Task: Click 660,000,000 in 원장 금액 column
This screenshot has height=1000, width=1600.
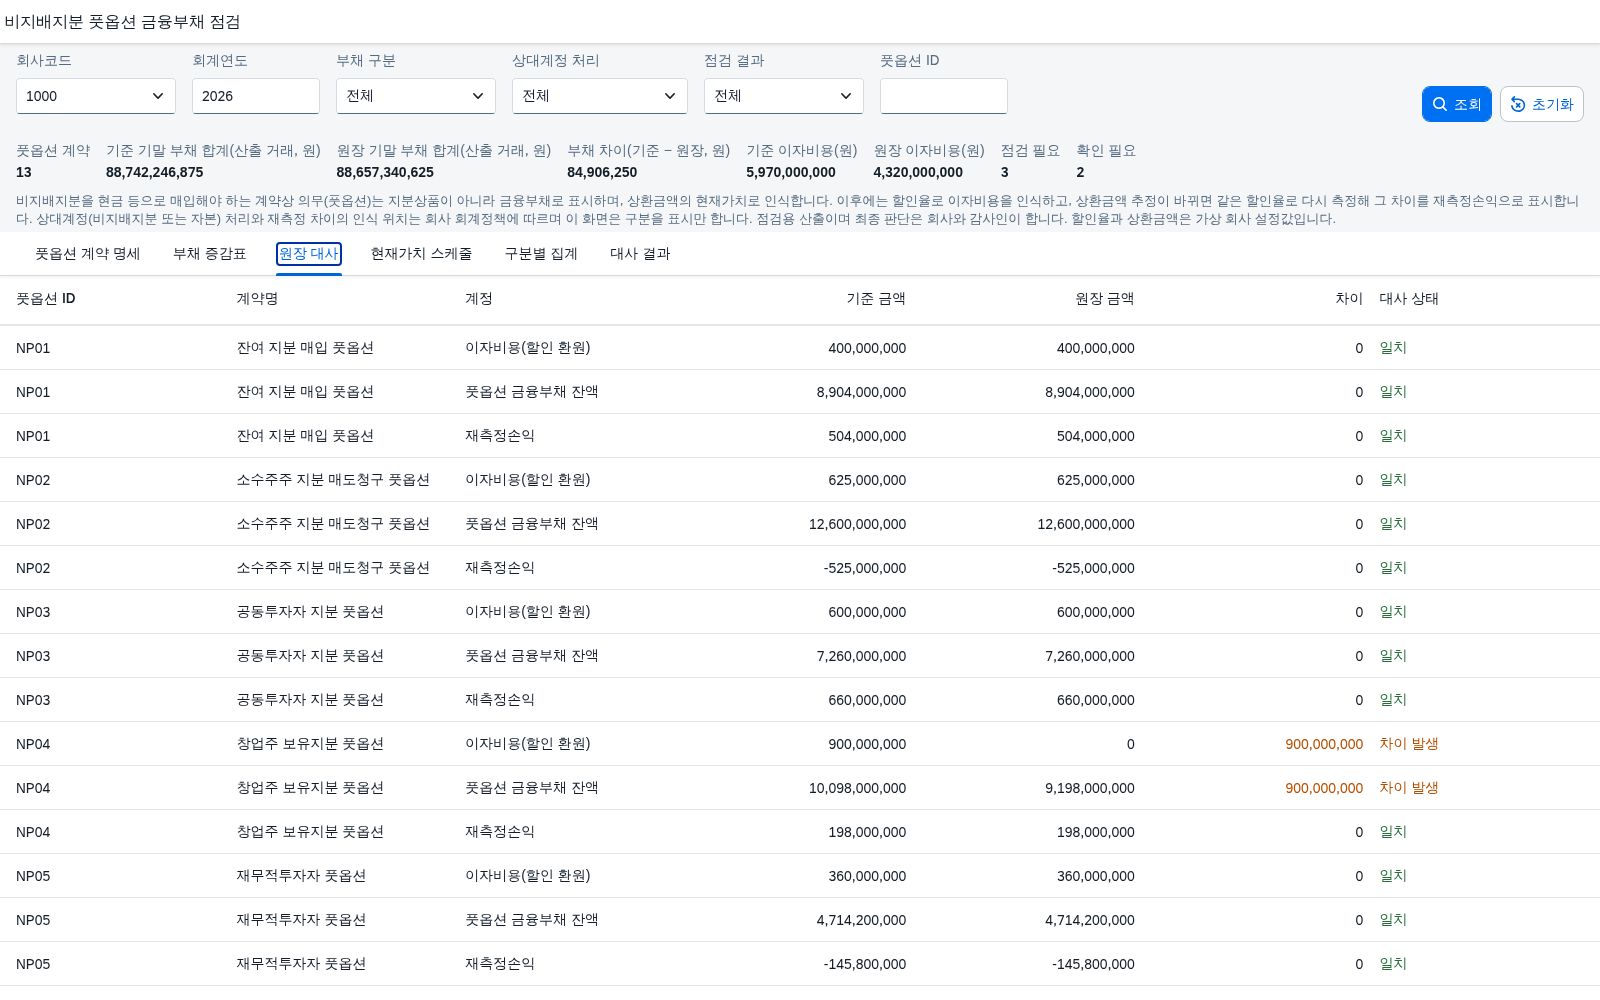Action: coord(1096,700)
